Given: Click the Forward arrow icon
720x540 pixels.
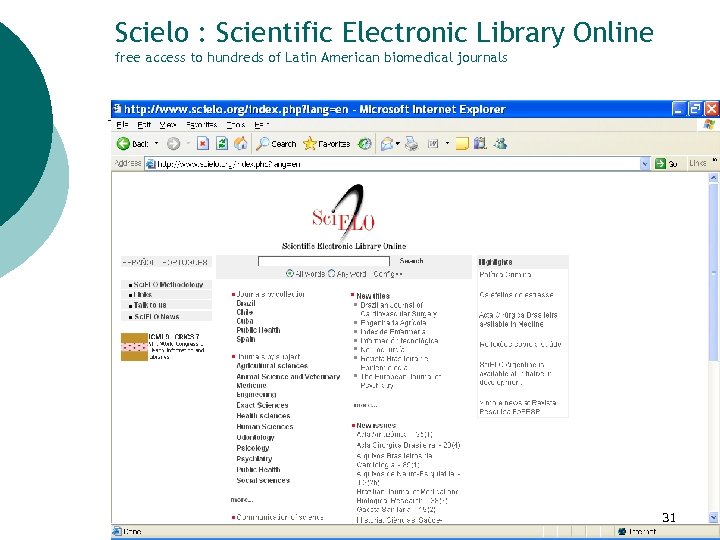Looking at the screenshot, I should 173,144.
